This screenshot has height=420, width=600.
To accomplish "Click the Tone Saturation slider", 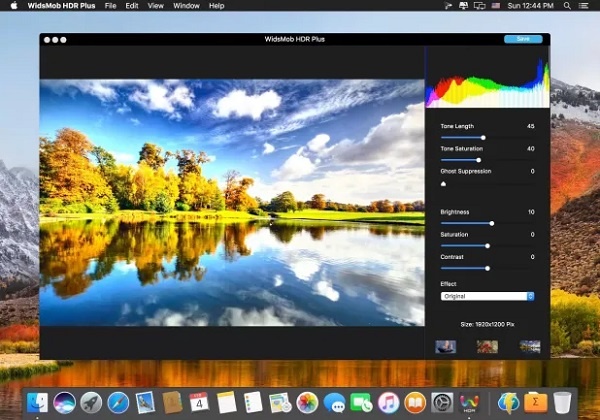I will (478, 159).
